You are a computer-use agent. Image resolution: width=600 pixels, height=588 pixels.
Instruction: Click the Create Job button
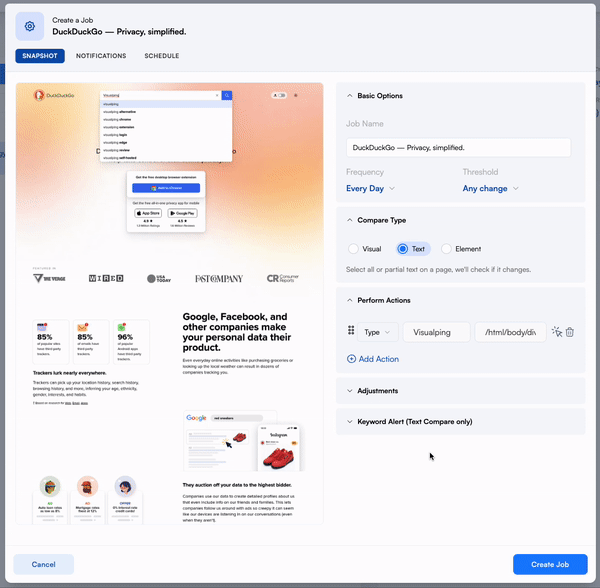[x=550, y=564]
